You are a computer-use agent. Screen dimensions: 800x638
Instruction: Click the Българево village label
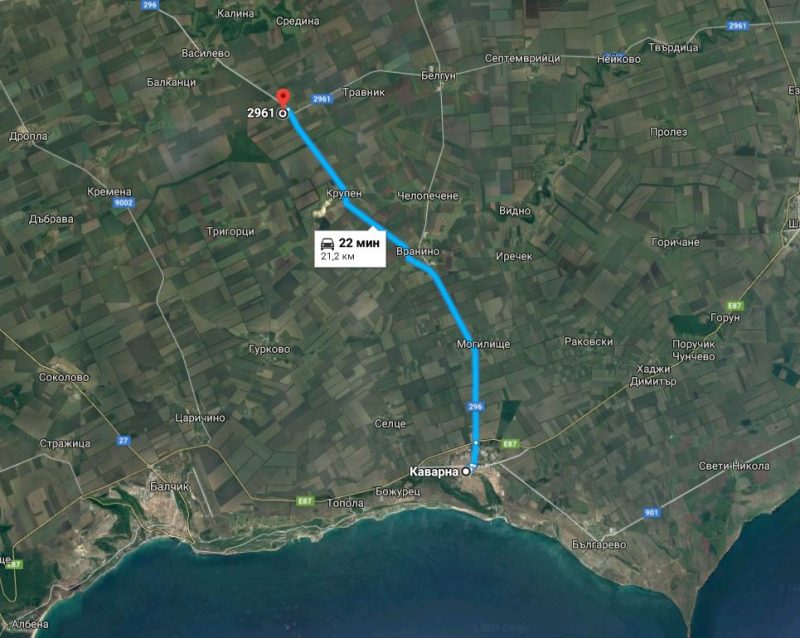tap(599, 545)
